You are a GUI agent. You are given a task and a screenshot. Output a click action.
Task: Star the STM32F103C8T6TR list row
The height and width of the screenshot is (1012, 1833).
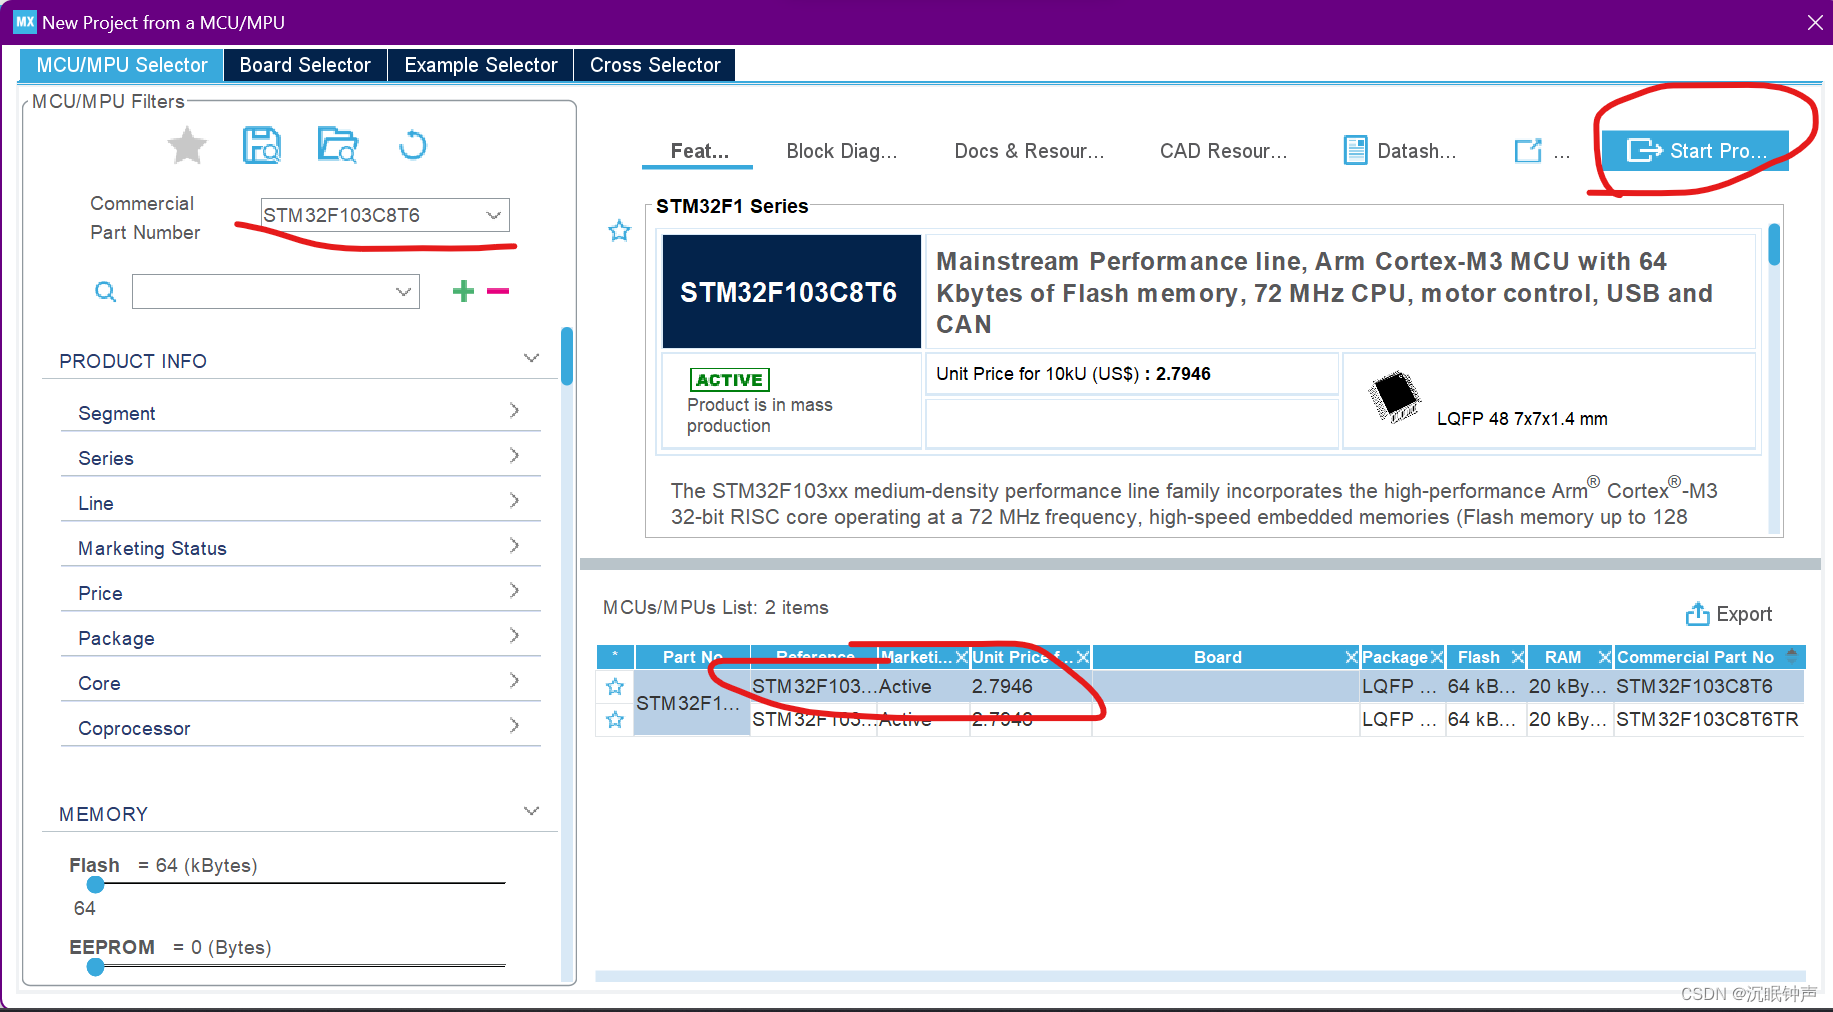615,720
